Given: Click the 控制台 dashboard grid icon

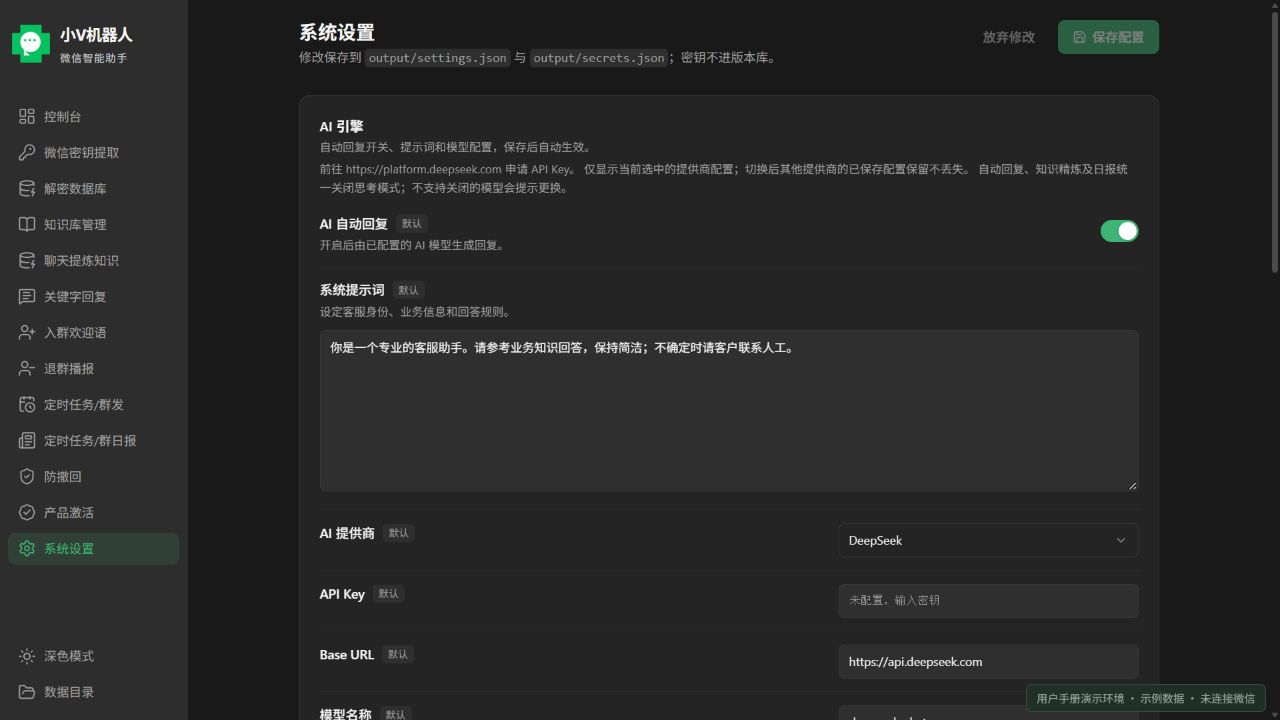Looking at the screenshot, I should point(27,117).
